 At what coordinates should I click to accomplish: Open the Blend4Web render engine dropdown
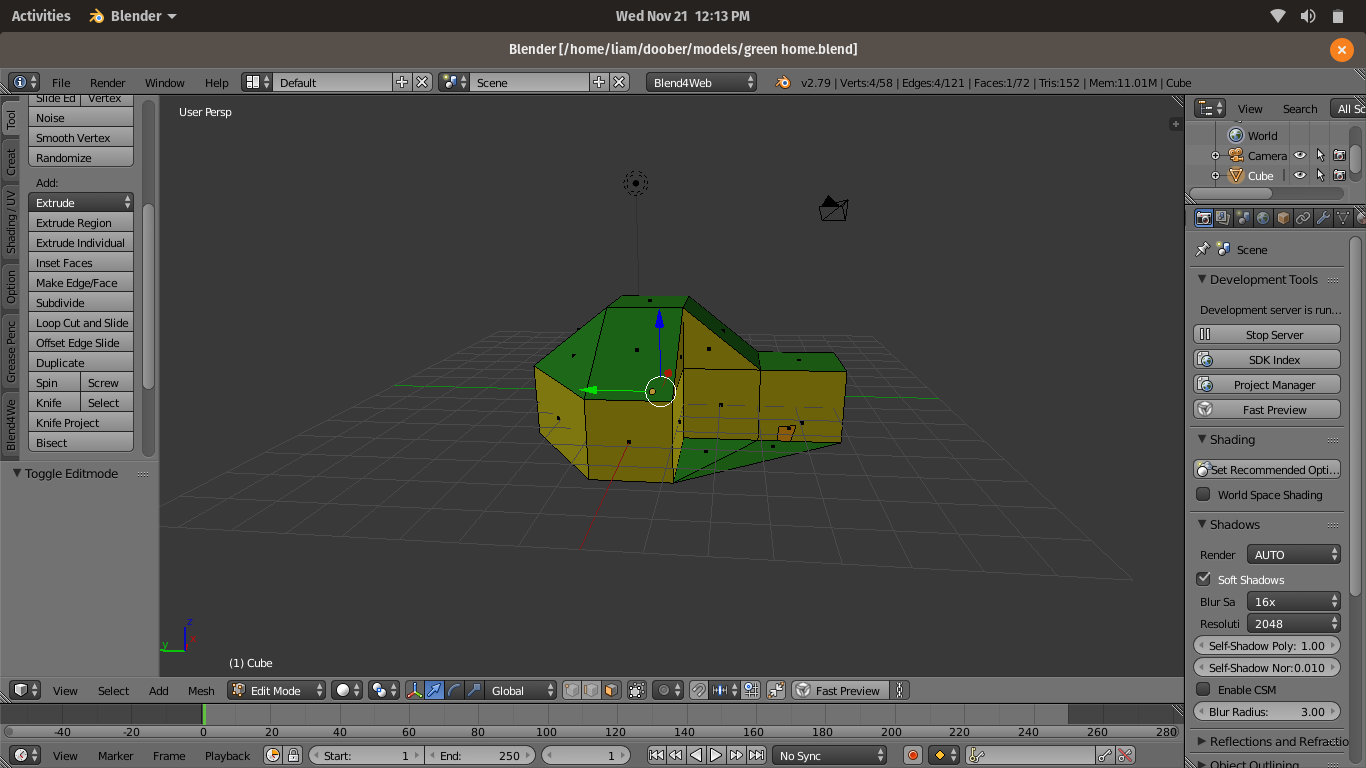[702, 83]
